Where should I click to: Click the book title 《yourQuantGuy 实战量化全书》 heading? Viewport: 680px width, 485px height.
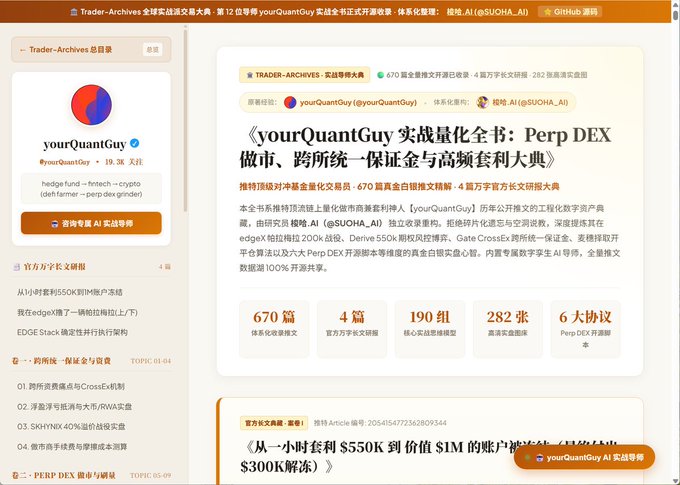(425, 147)
